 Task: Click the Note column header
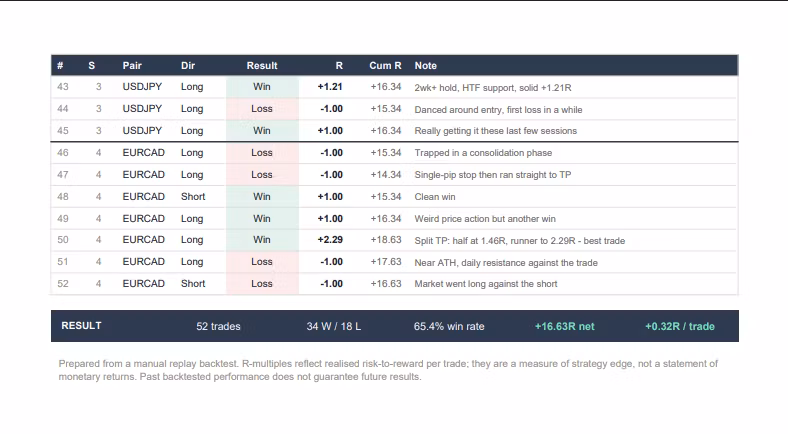[x=425, y=66]
